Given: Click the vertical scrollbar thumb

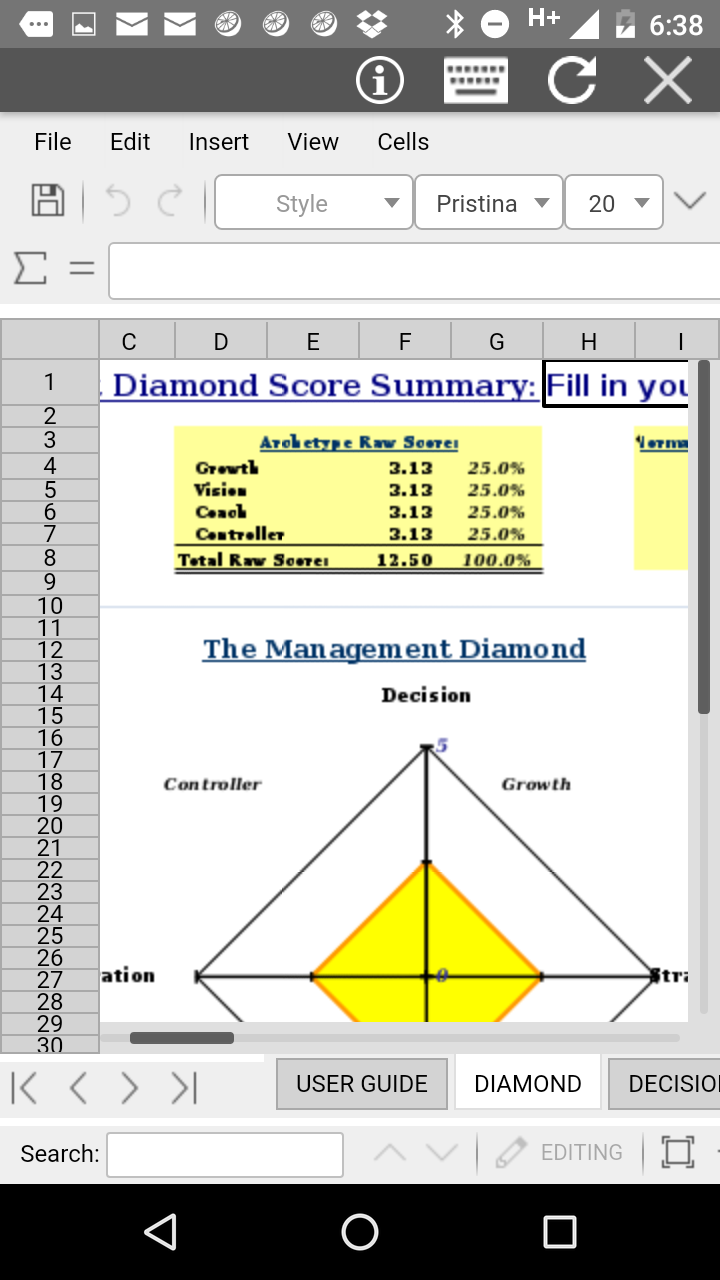Looking at the screenshot, I should tap(704, 537).
